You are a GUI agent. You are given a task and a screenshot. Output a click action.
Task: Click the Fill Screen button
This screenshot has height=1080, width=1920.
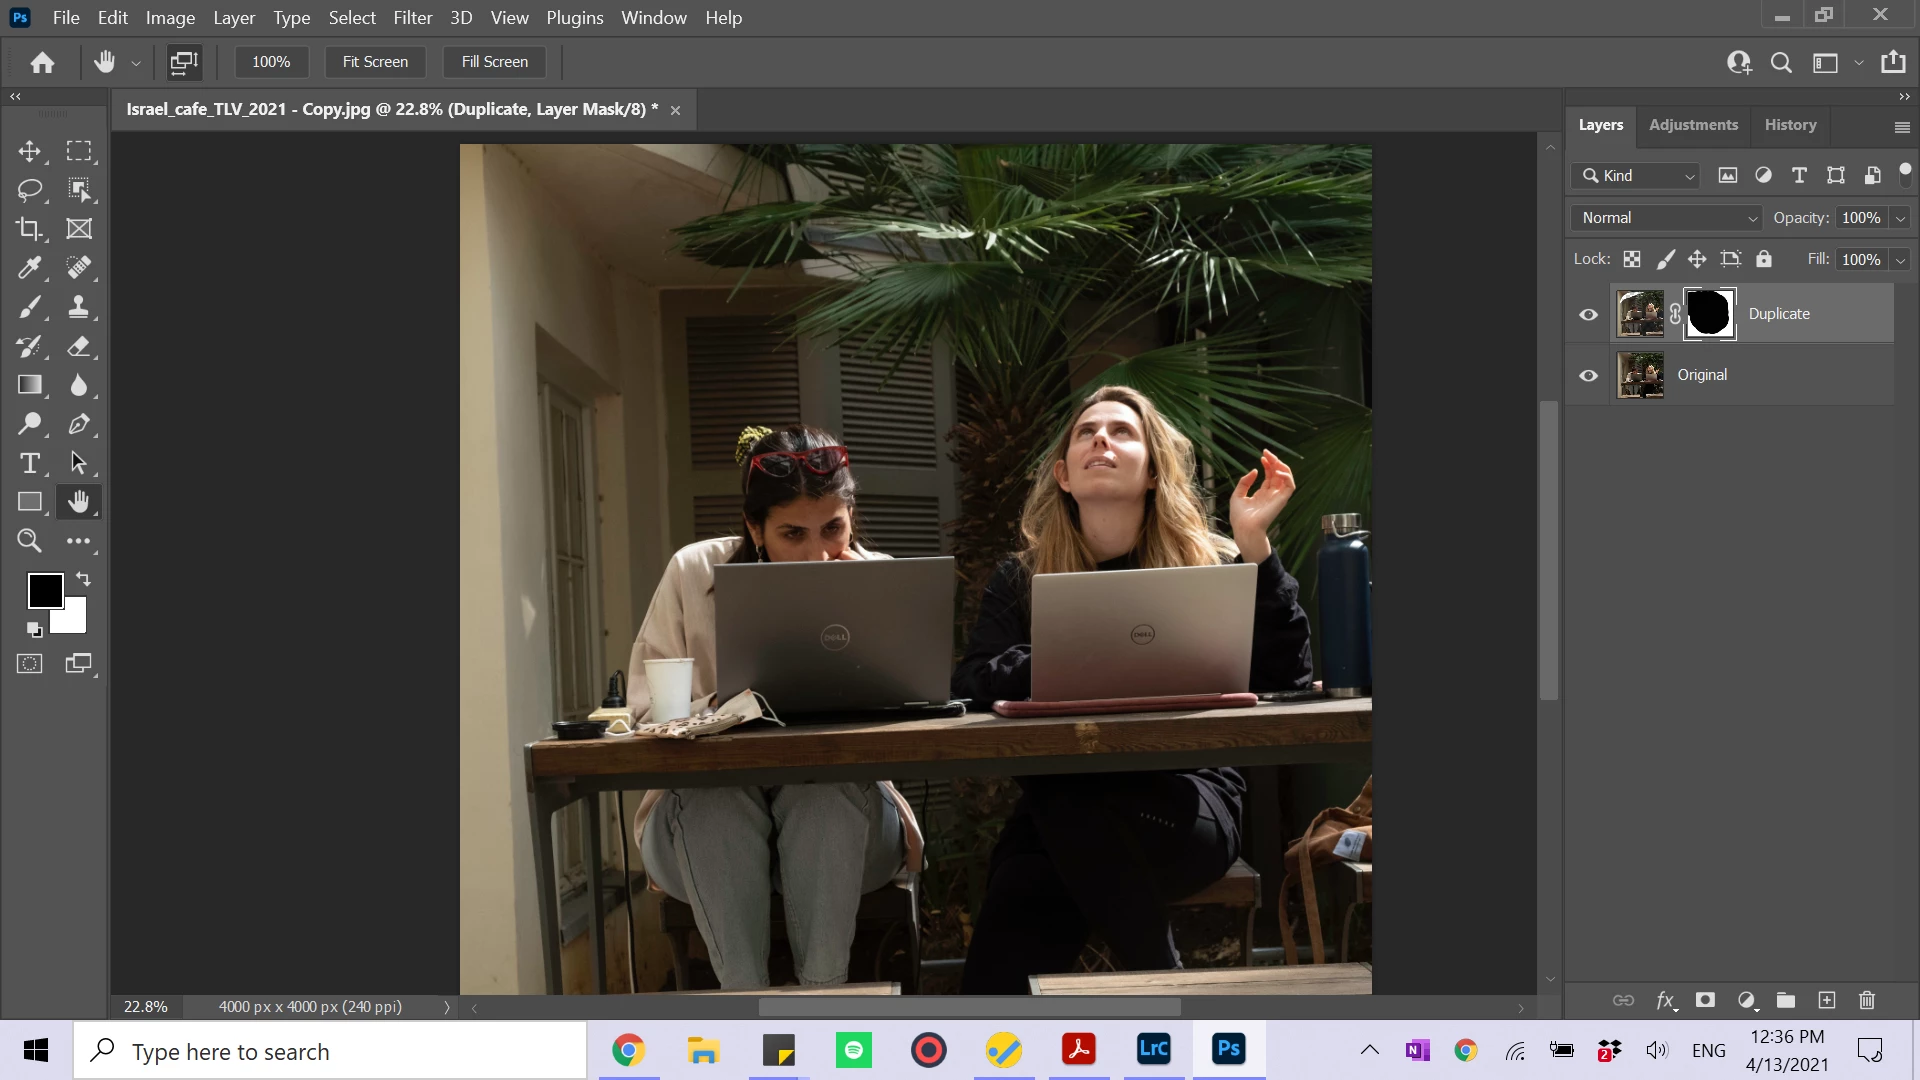pos(494,62)
